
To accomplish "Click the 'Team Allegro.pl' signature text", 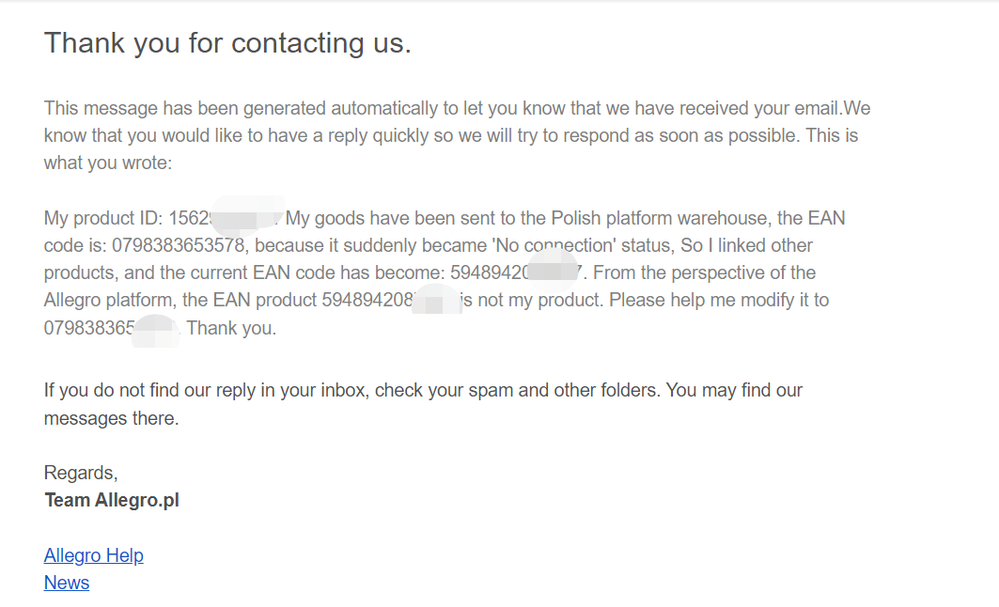I will [111, 500].
